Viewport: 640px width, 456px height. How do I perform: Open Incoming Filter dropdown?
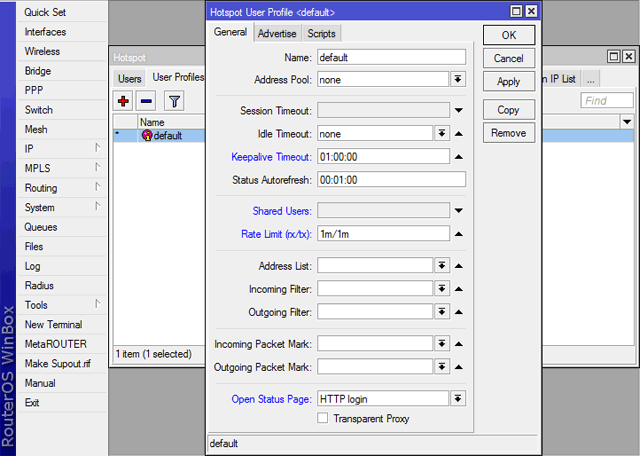coord(442,289)
